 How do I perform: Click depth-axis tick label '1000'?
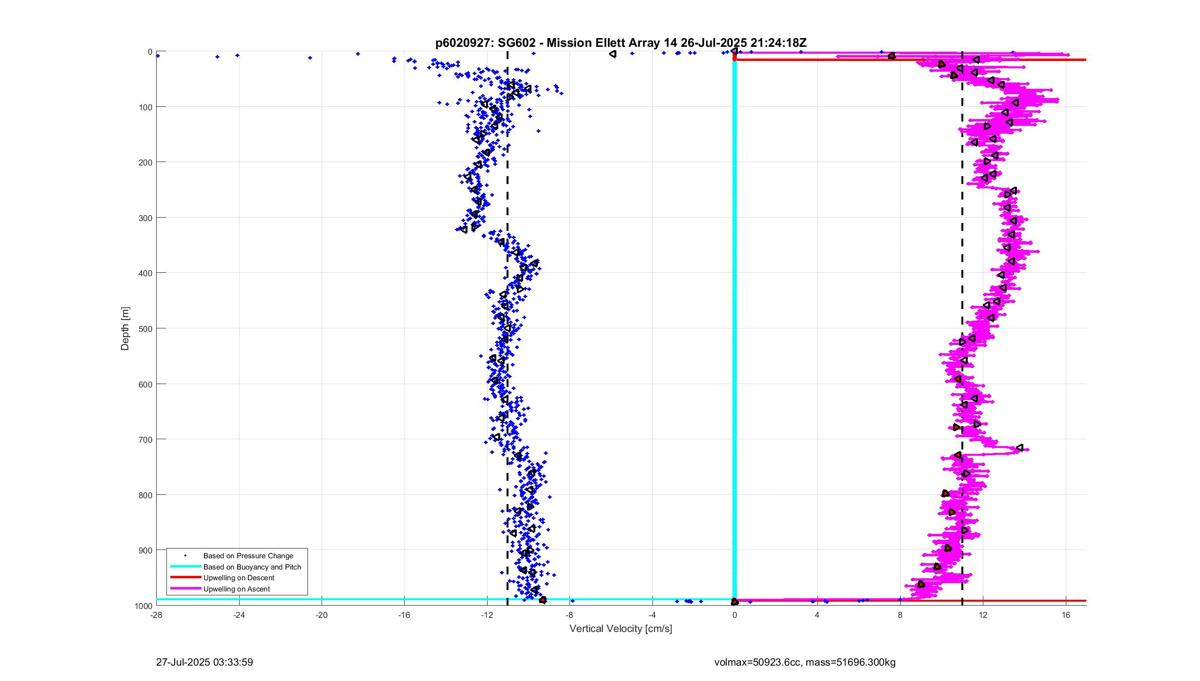click(x=143, y=606)
